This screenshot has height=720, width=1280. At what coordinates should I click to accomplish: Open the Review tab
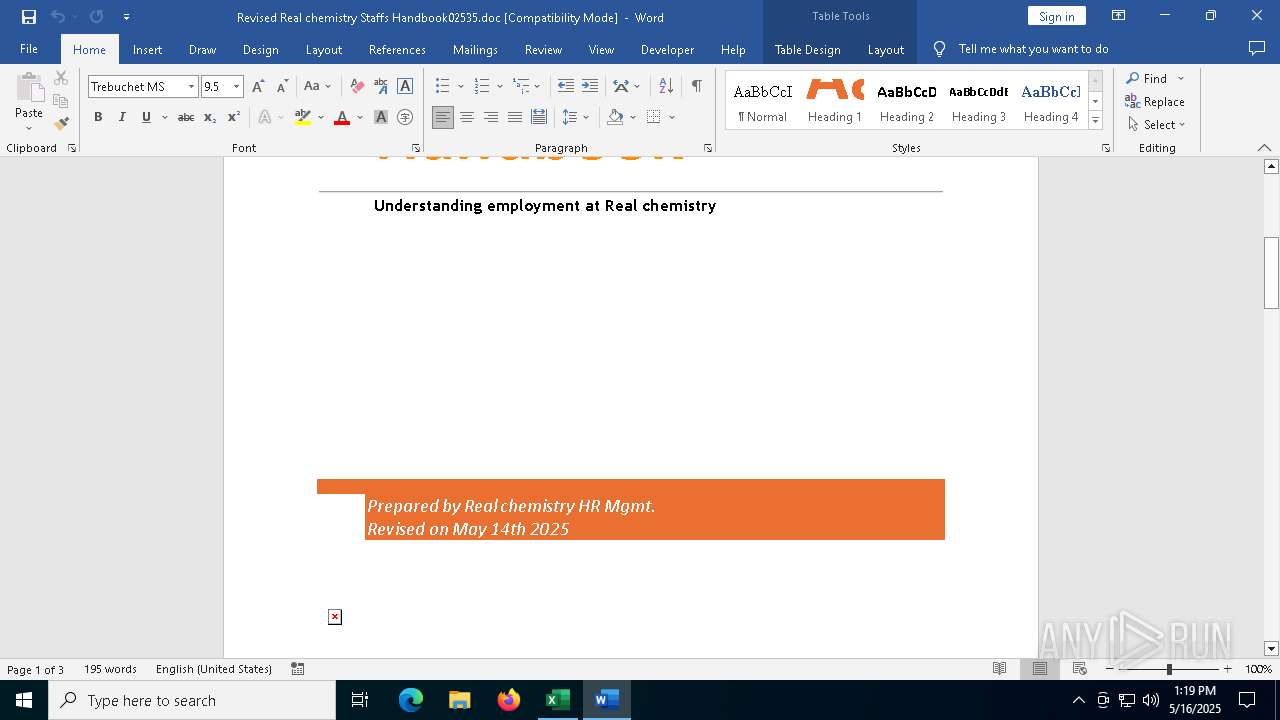pyautogui.click(x=543, y=49)
